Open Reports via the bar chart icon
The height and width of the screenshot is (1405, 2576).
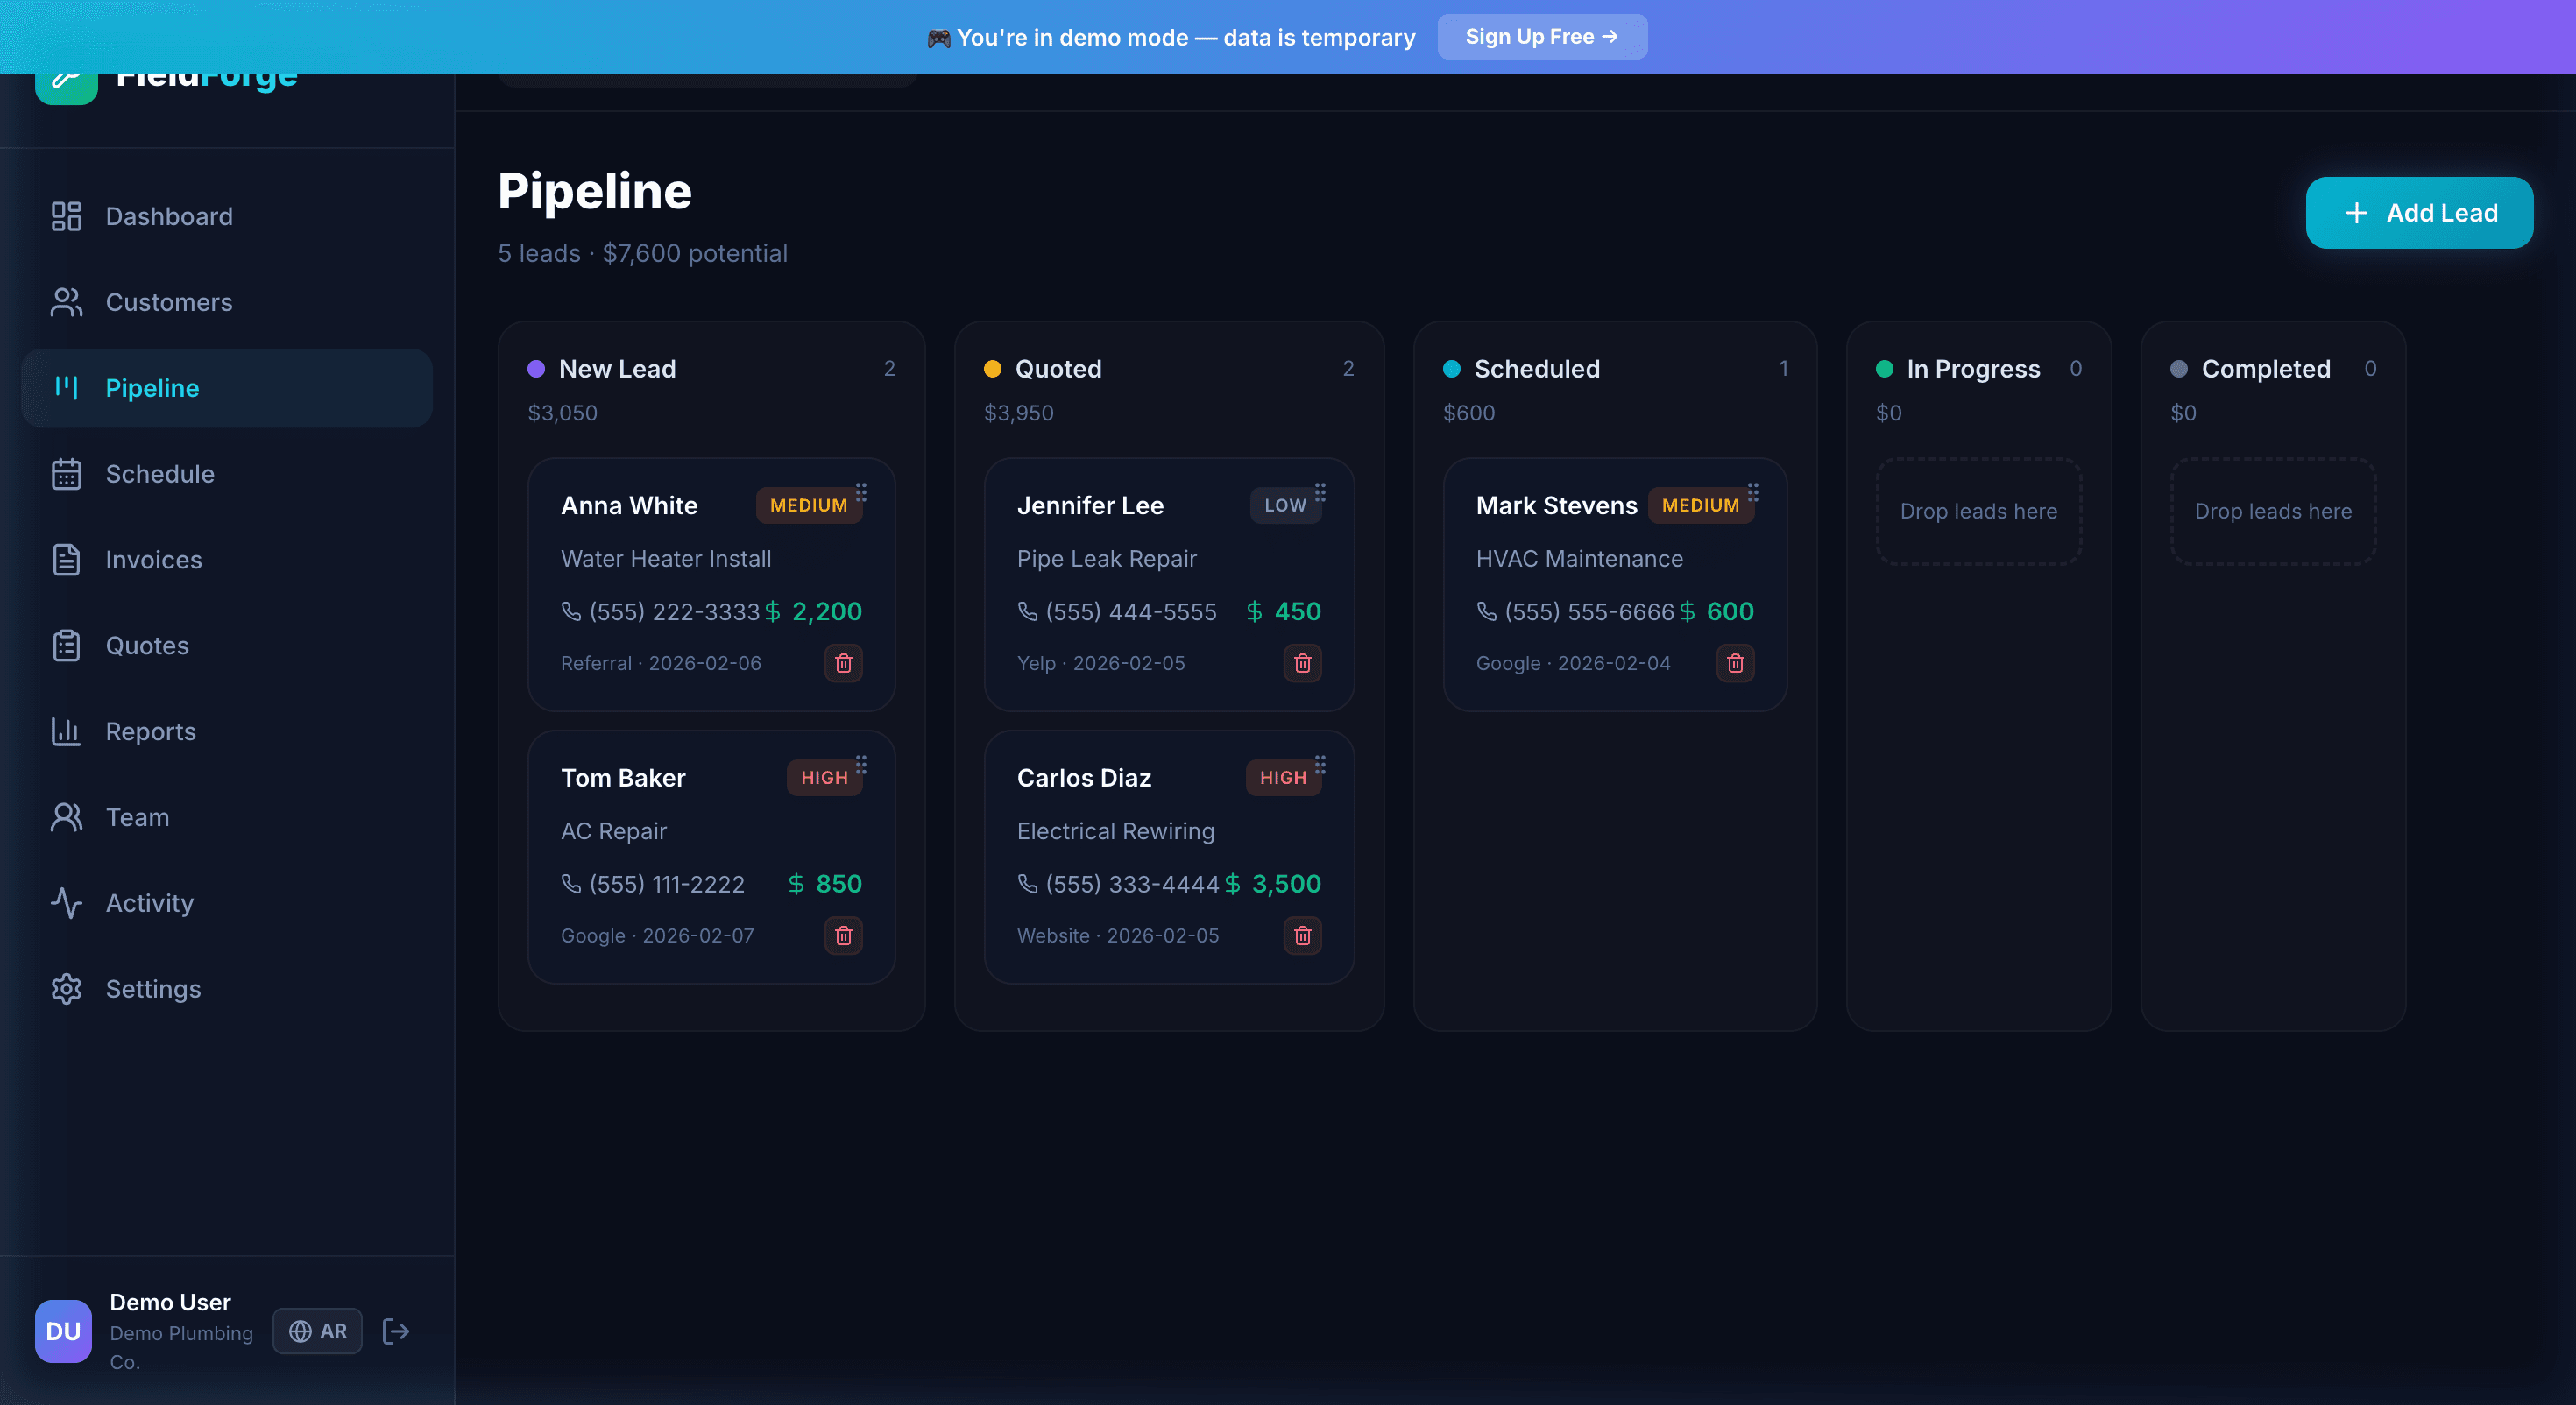[x=66, y=731]
